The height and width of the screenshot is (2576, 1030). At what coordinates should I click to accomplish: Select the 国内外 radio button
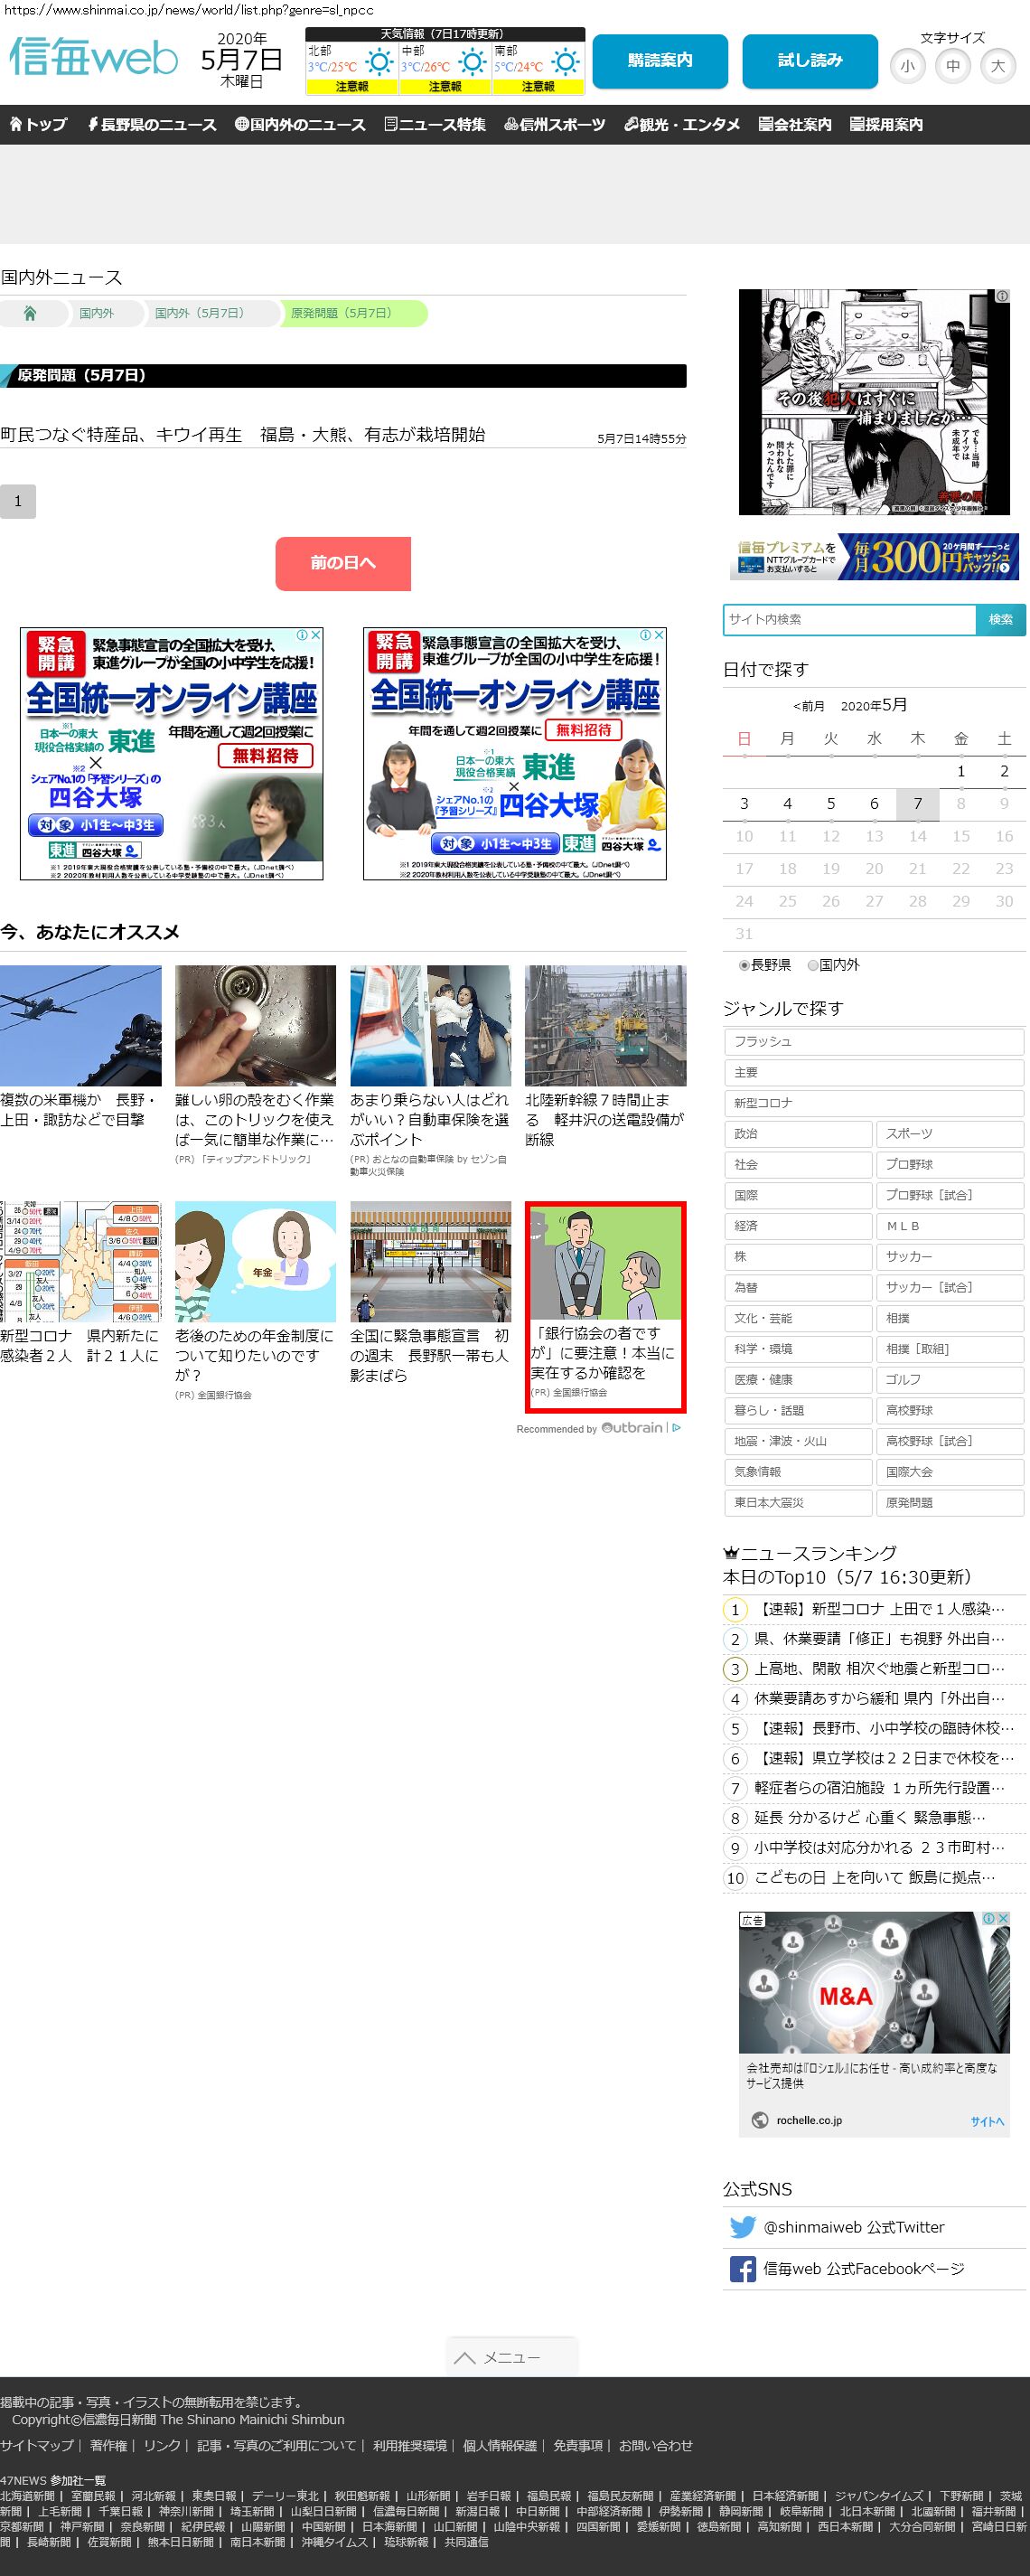click(x=813, y=965)
